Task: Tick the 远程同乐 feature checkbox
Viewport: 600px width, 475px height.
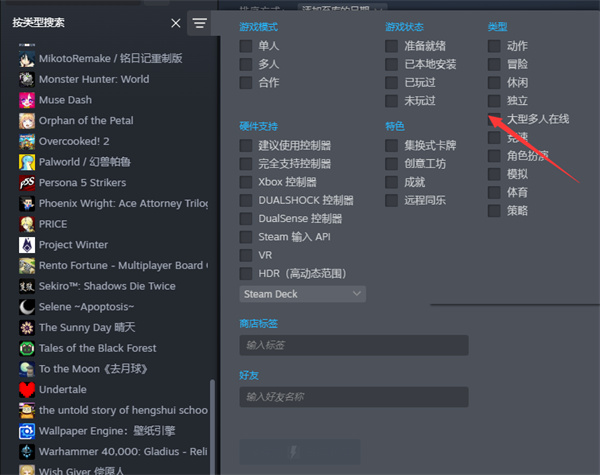Action: click(391, 200)
